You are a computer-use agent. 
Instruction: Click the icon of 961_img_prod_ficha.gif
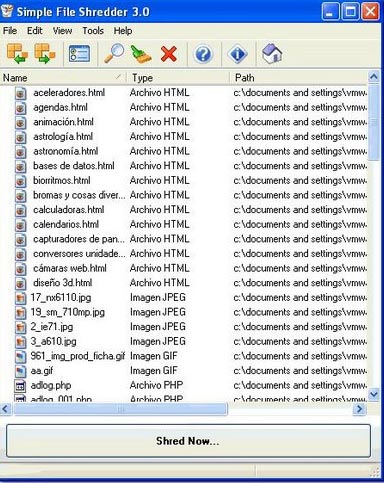click(x=21, y=356)
